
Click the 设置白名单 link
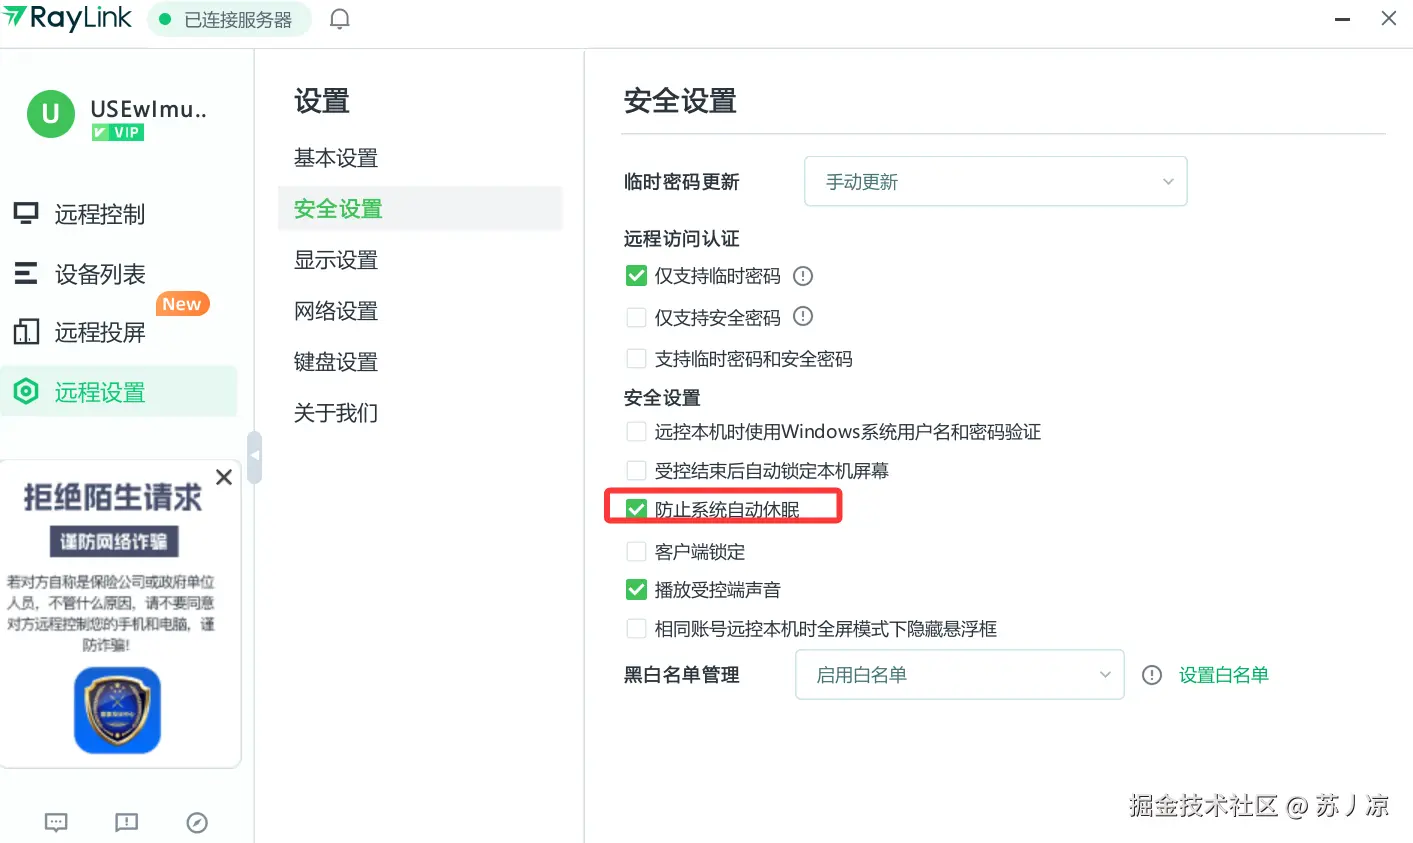(1223, 675)
